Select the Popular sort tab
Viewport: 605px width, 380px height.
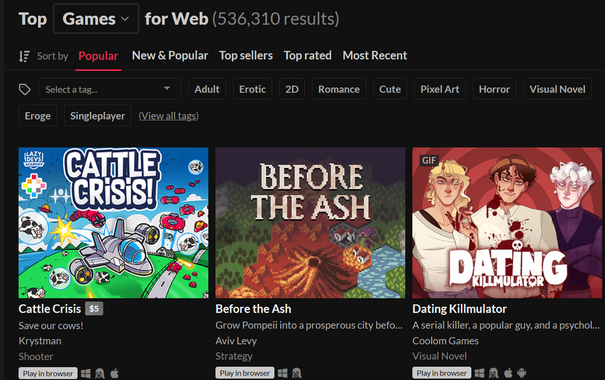[x=98, y=56]
